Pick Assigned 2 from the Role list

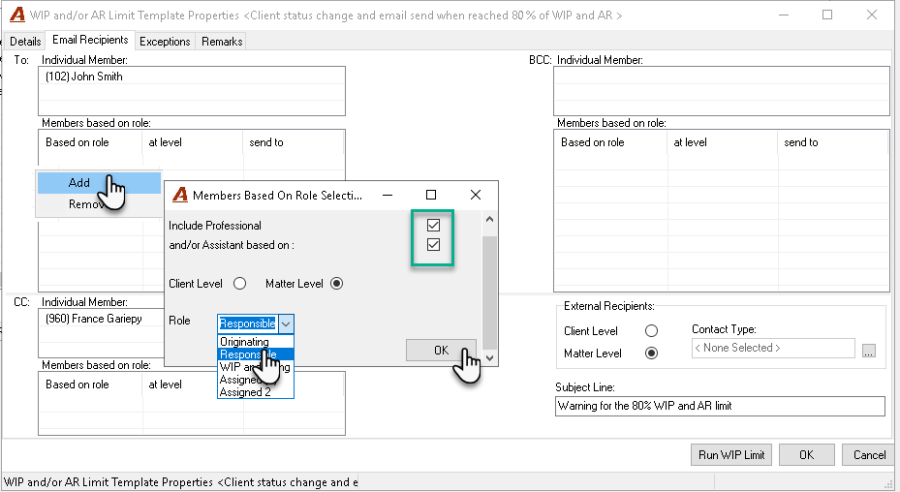point(255,392)
